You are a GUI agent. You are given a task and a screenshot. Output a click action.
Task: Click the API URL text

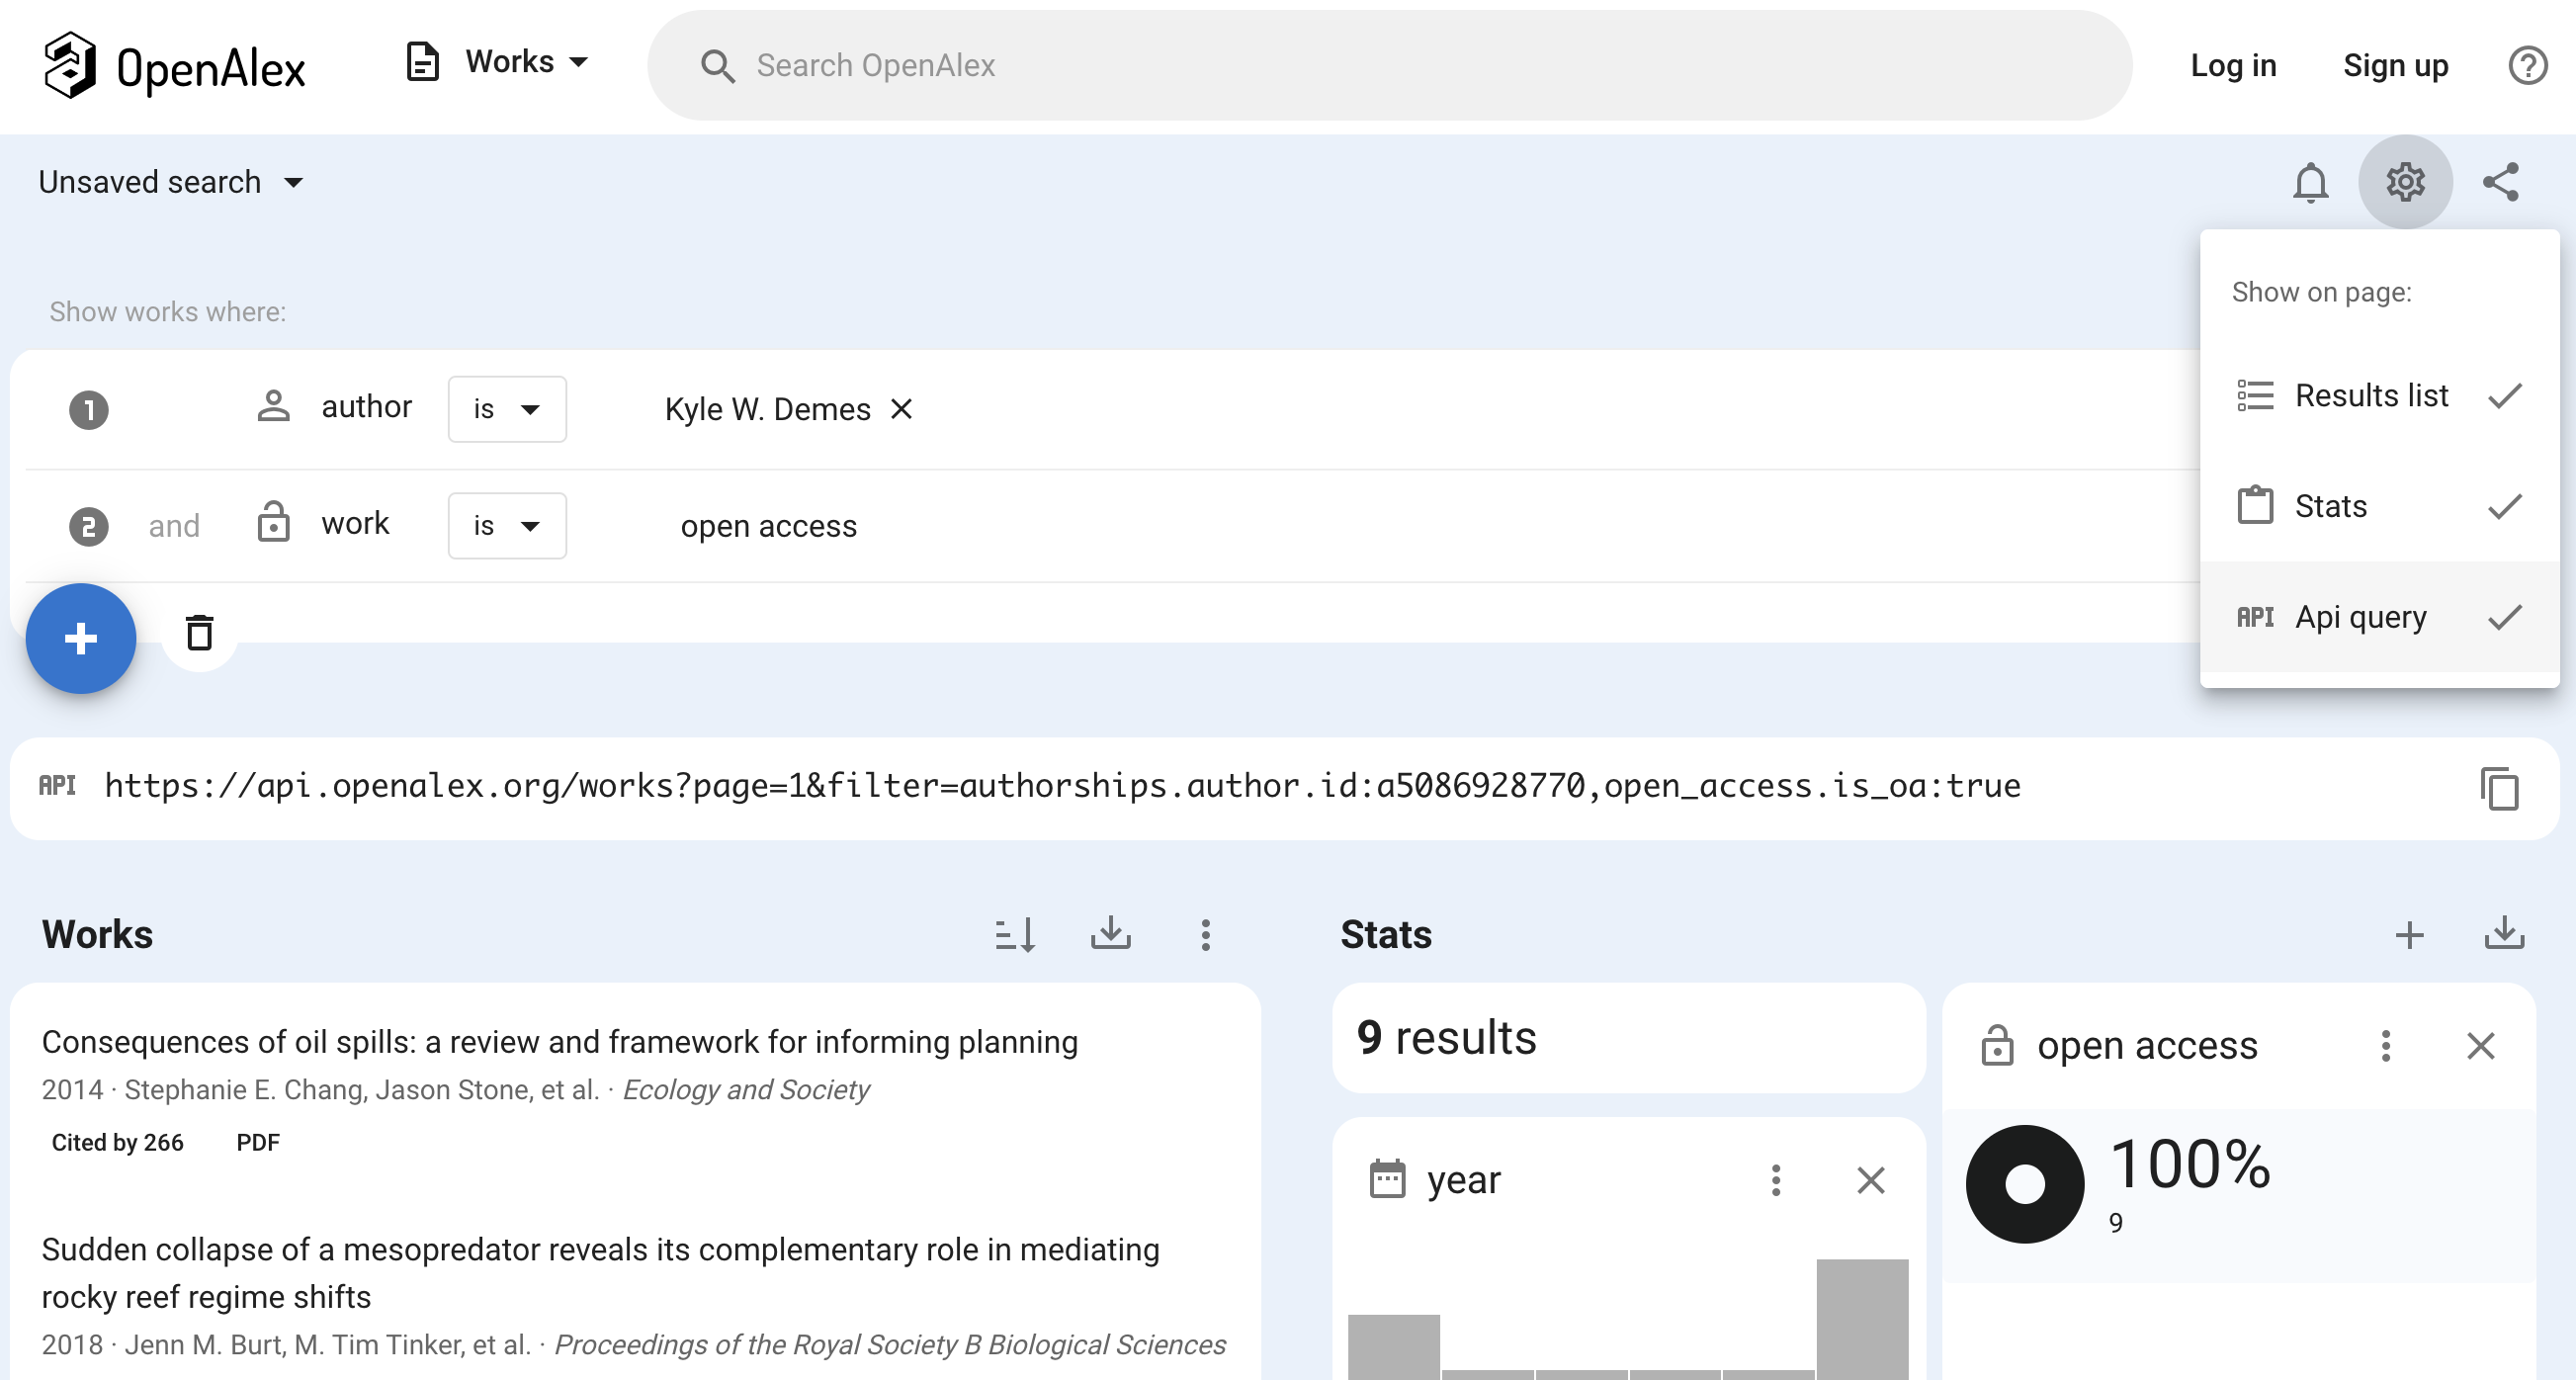(x=1062, y=786)
